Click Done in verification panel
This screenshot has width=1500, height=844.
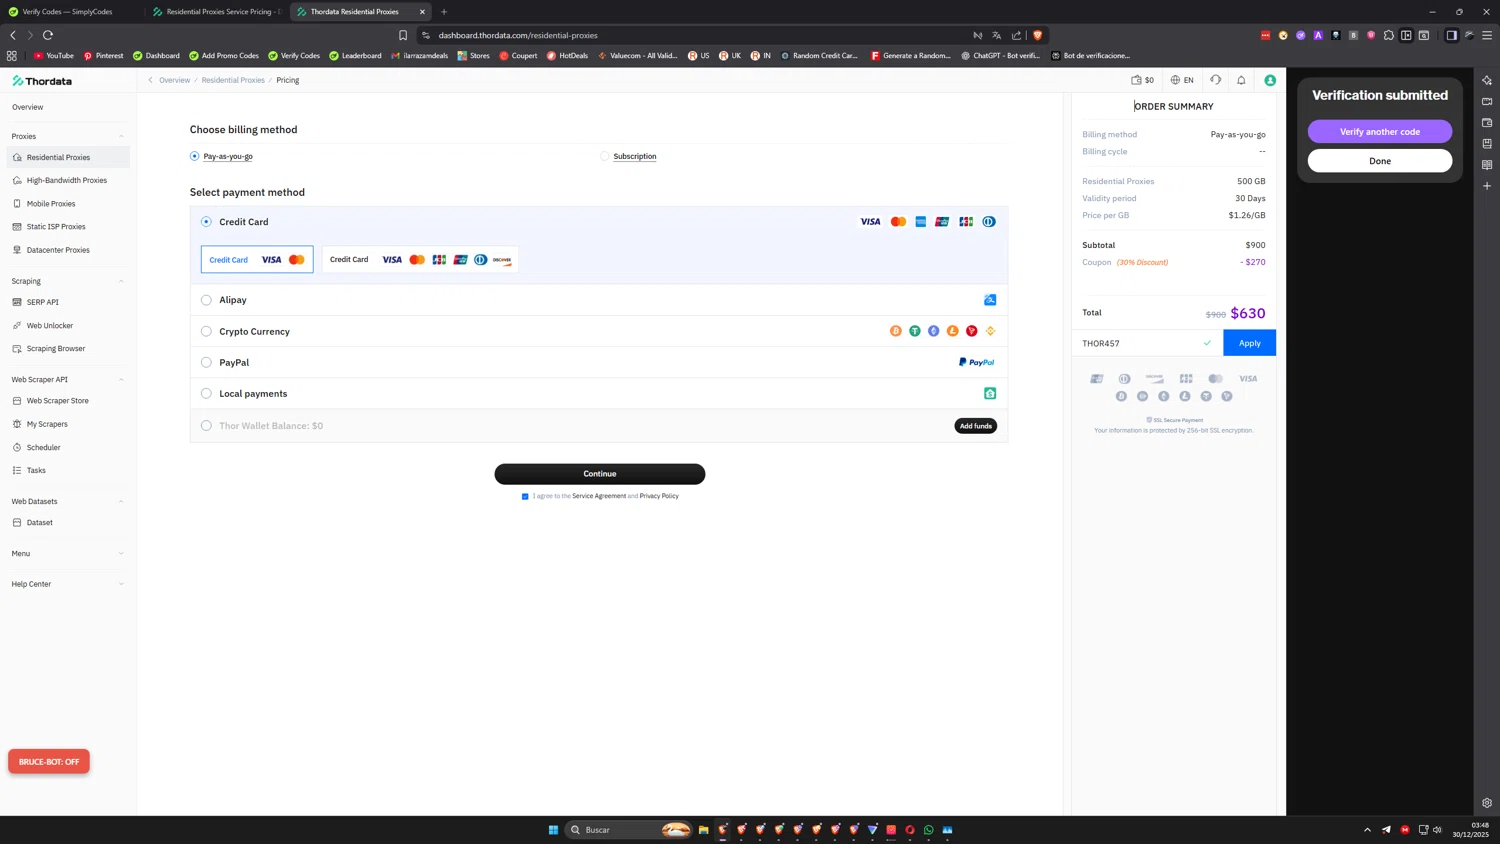pos(1380,161)
